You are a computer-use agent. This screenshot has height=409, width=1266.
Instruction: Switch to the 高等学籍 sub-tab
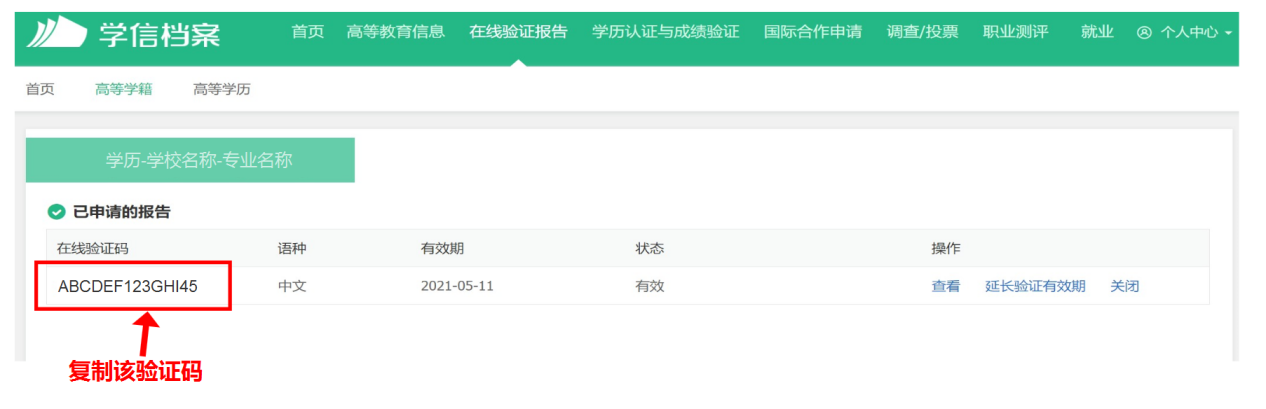click(x=123, y=90)
